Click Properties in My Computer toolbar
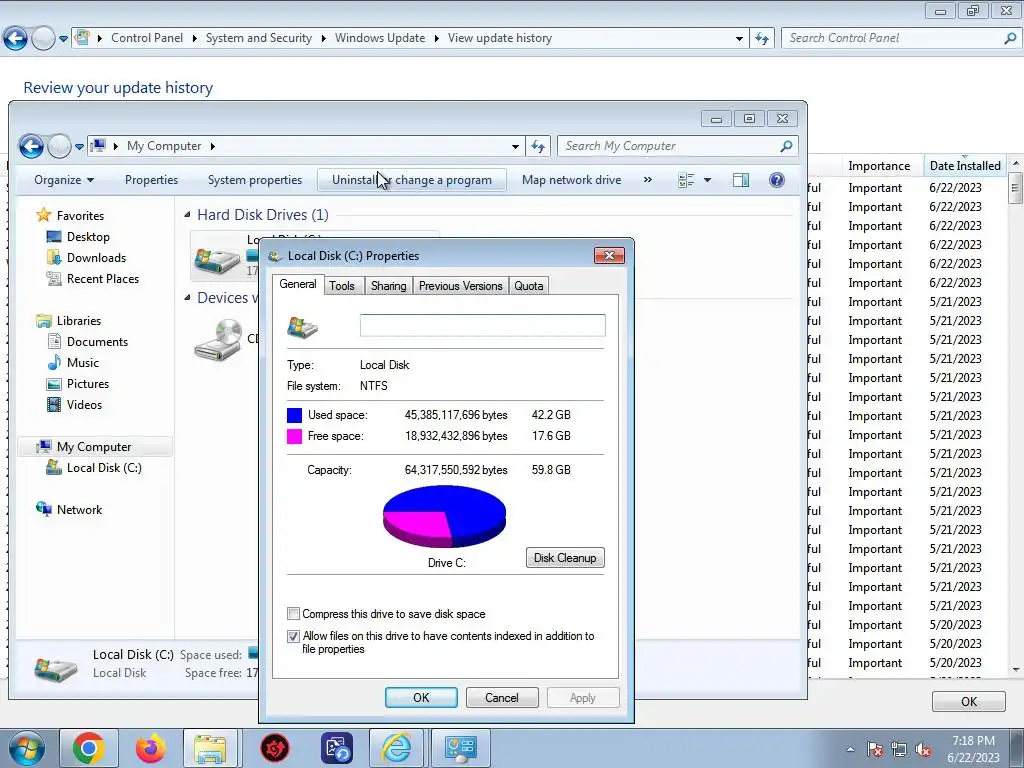Viewport: 1024px width, 768px height. tap(152, 180)
